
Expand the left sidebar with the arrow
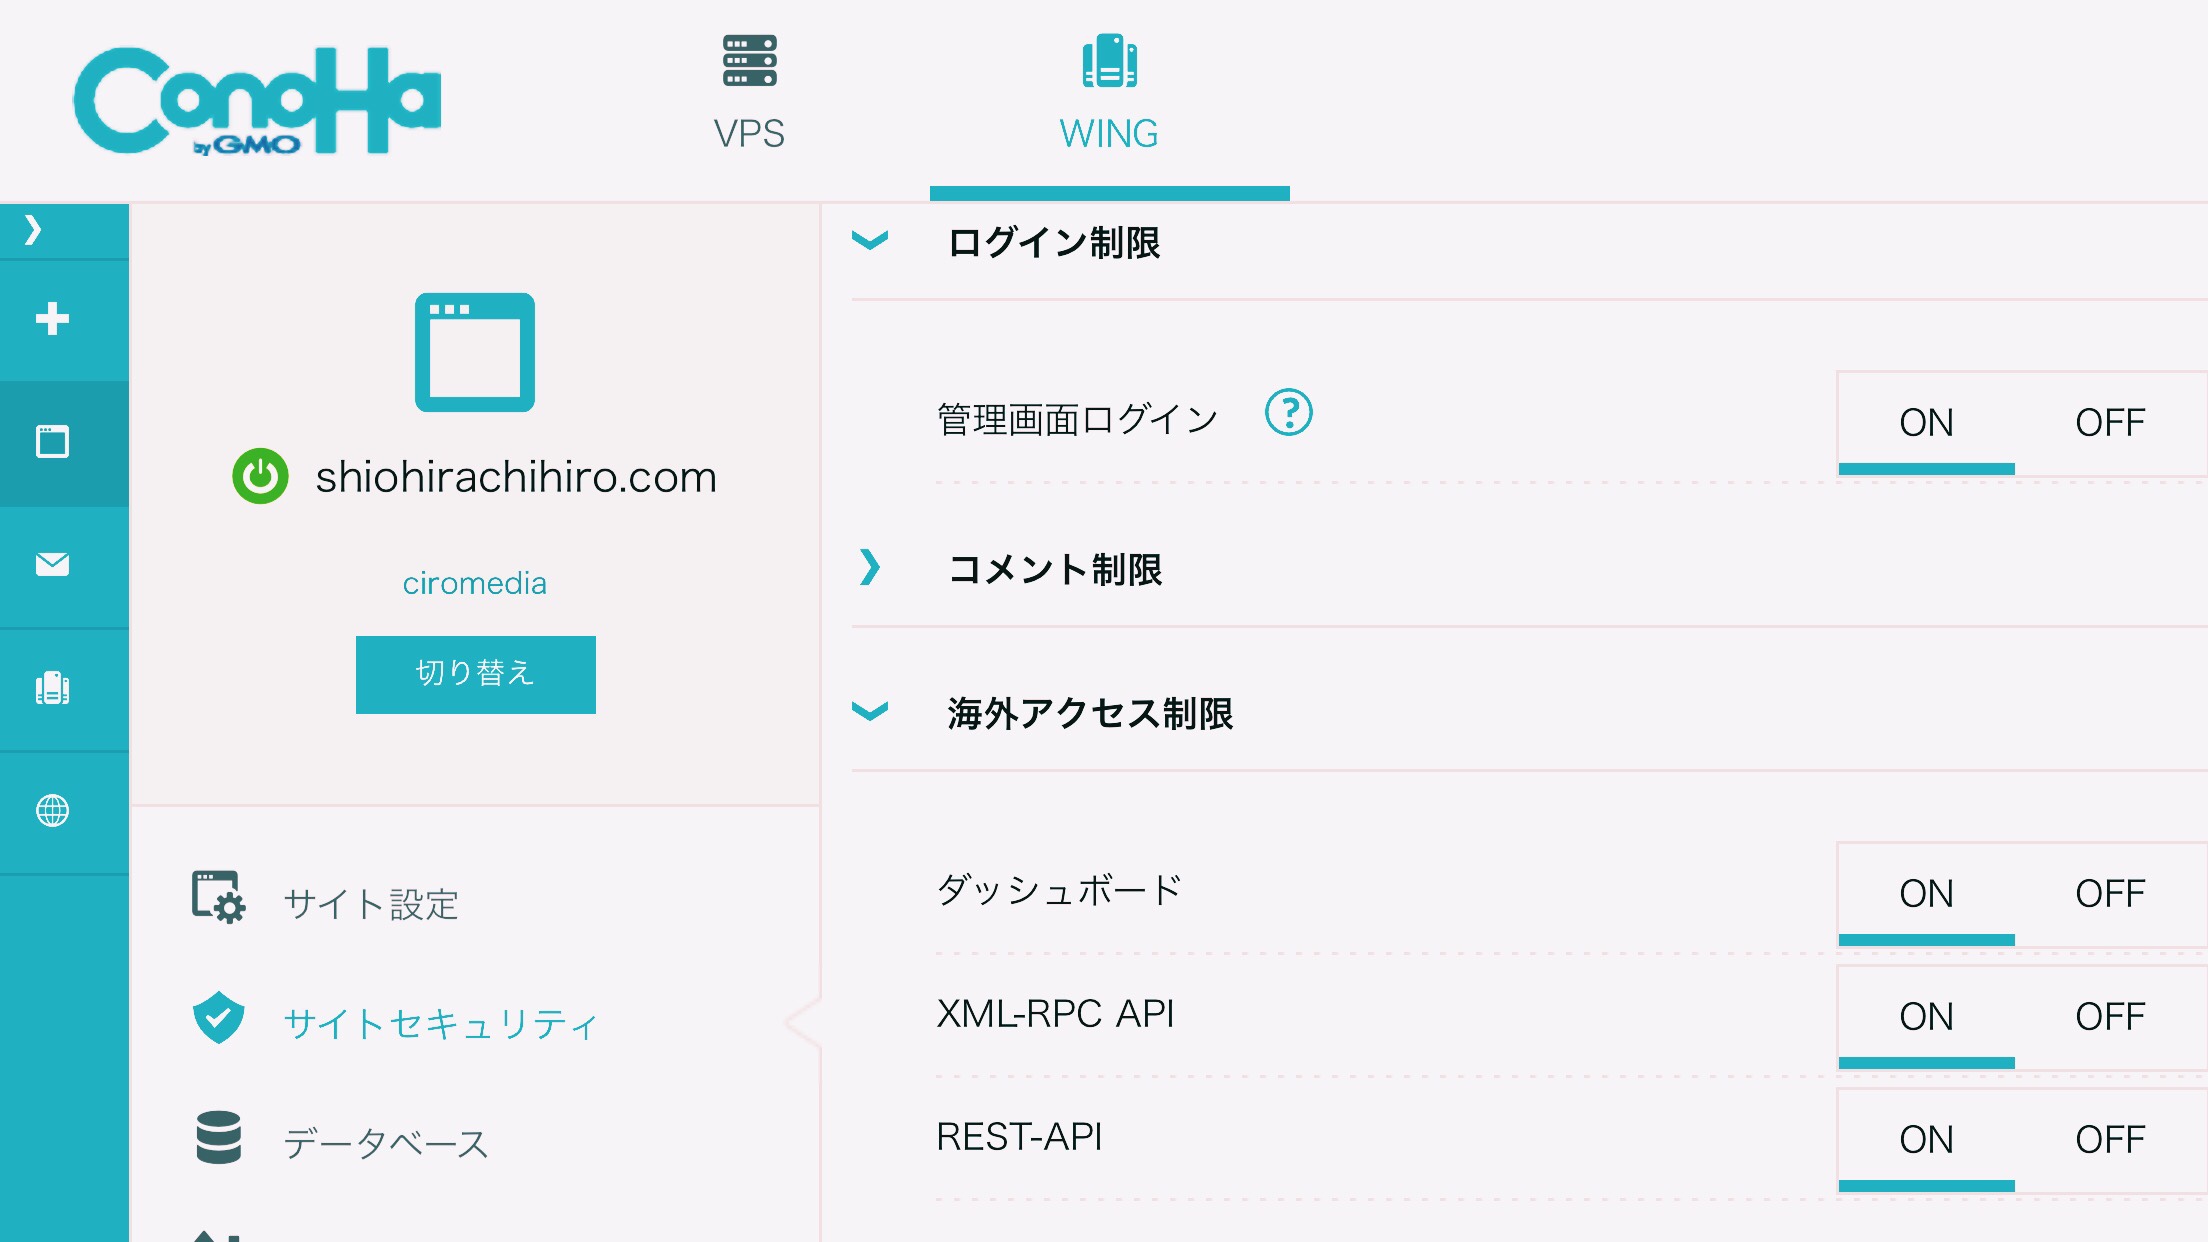(x=33, y=230)
